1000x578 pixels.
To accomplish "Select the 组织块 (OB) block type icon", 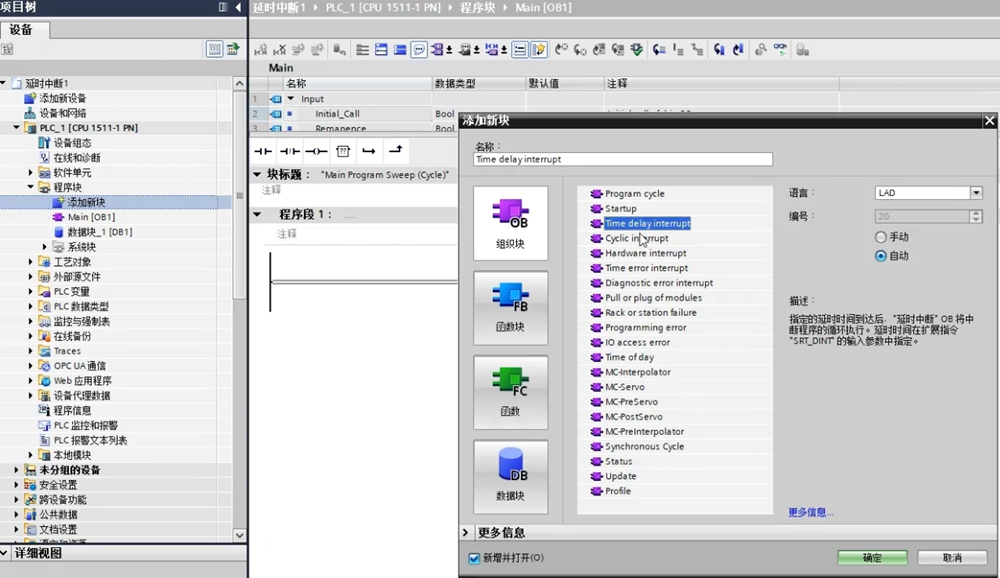I will [510, 224].
